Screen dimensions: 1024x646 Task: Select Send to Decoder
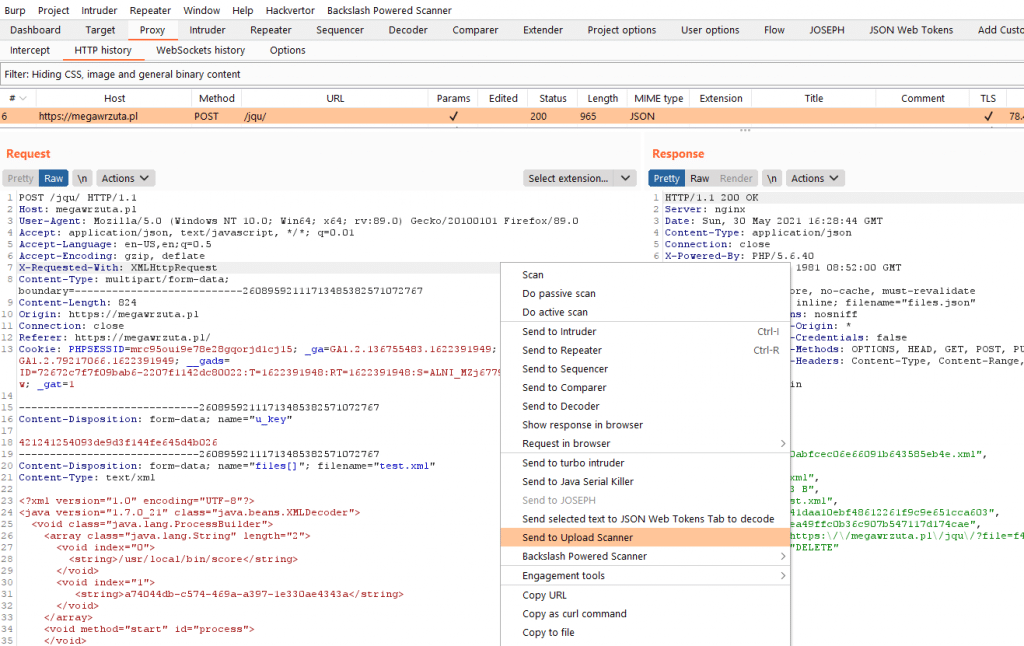pyautogui.click(x=645, y=406)
